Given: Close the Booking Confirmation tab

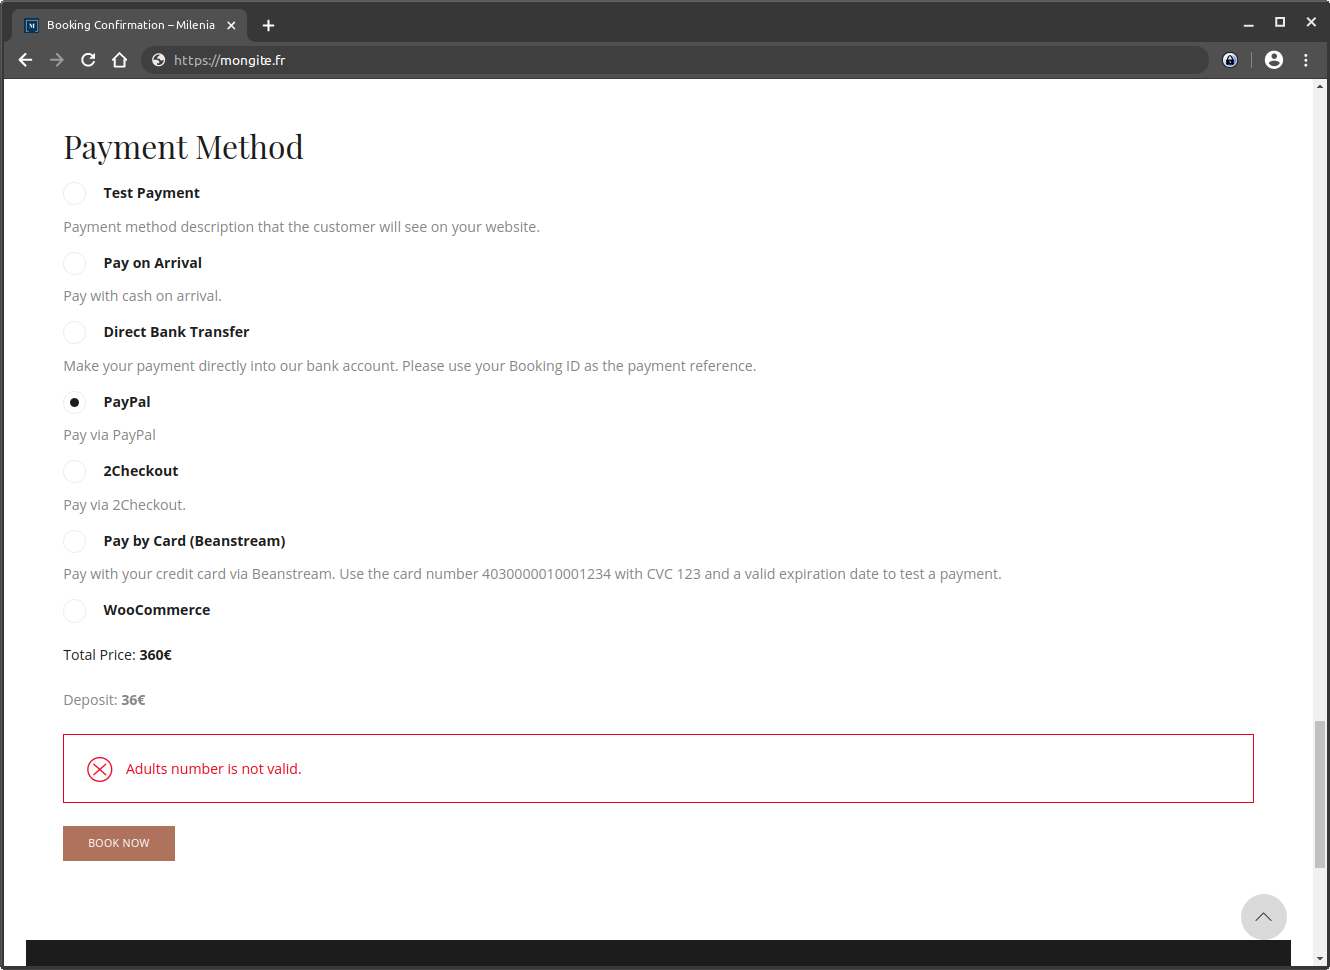Looking at the screenshot, I should (x=231, y=25).
